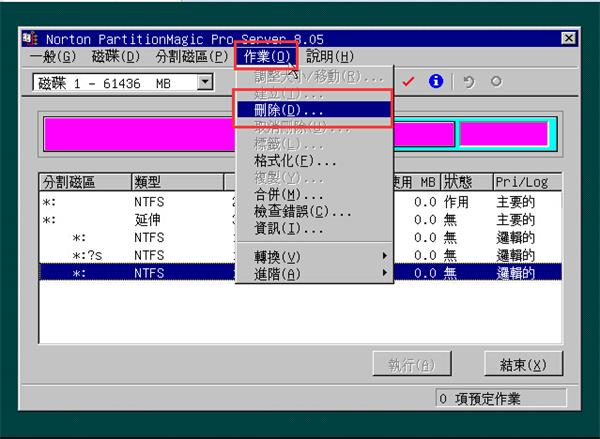The height and width of the screenshot is (439, 600).
Task: Expand the 轉換(V) submenu
Action: [x=314, y=256]
